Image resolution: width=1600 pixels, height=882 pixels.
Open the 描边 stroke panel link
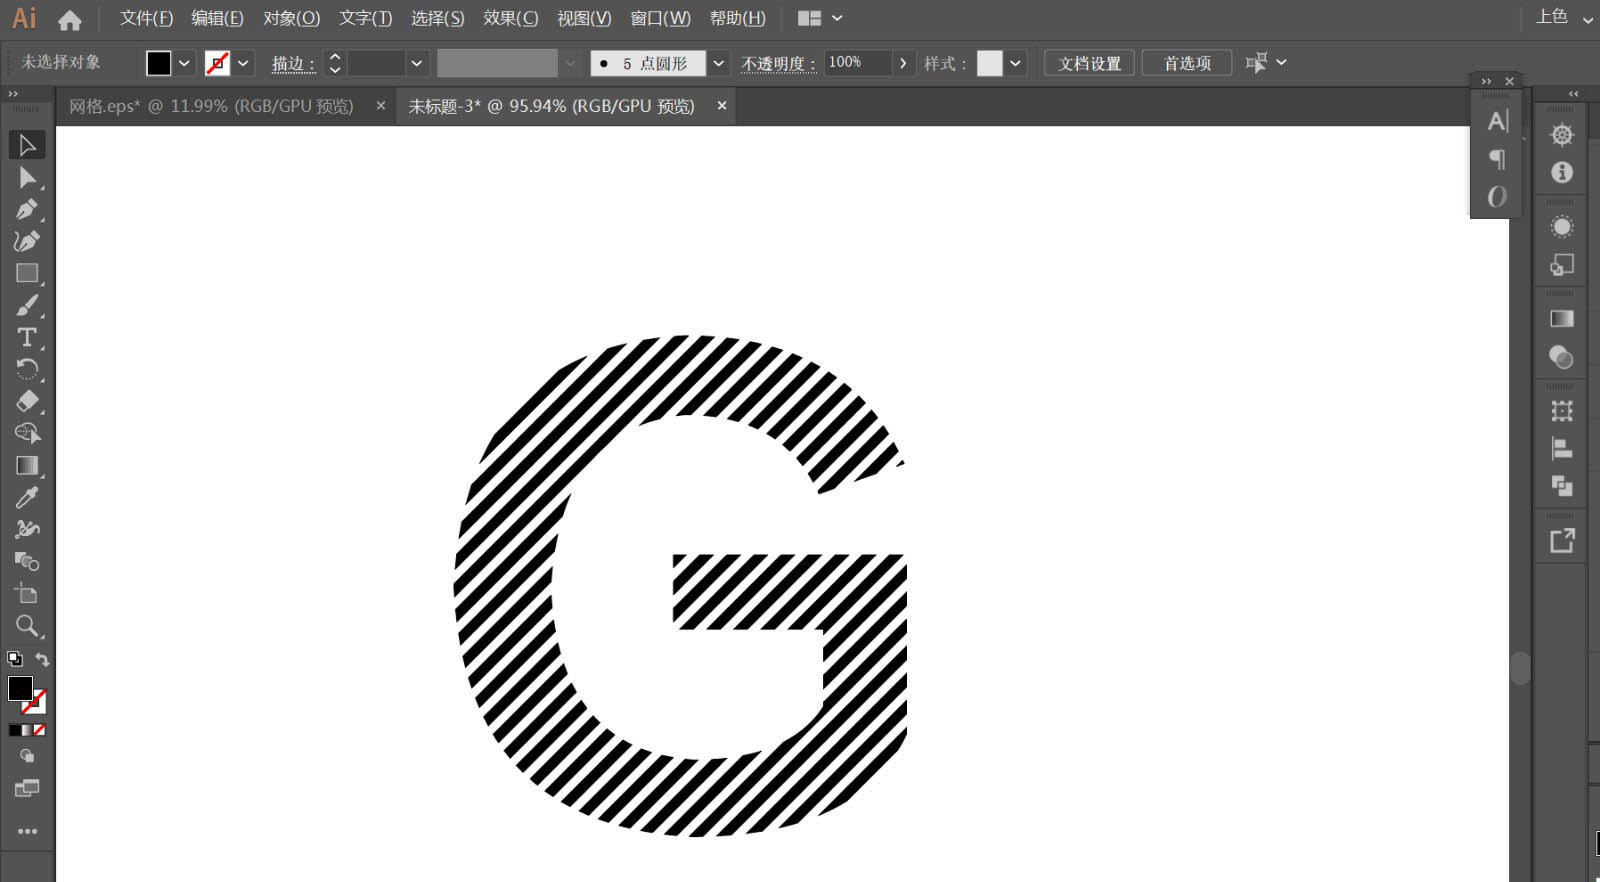[293, 64]
